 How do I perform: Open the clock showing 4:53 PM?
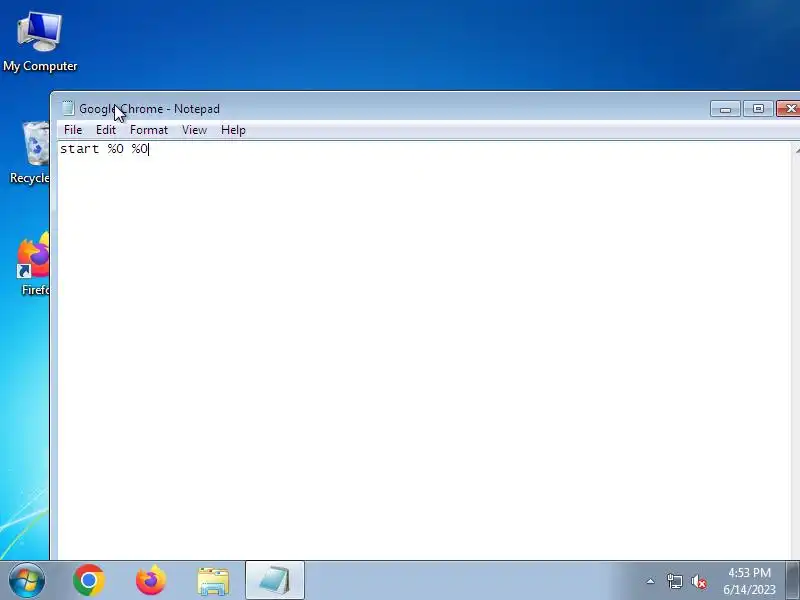(x=749, y=581)
